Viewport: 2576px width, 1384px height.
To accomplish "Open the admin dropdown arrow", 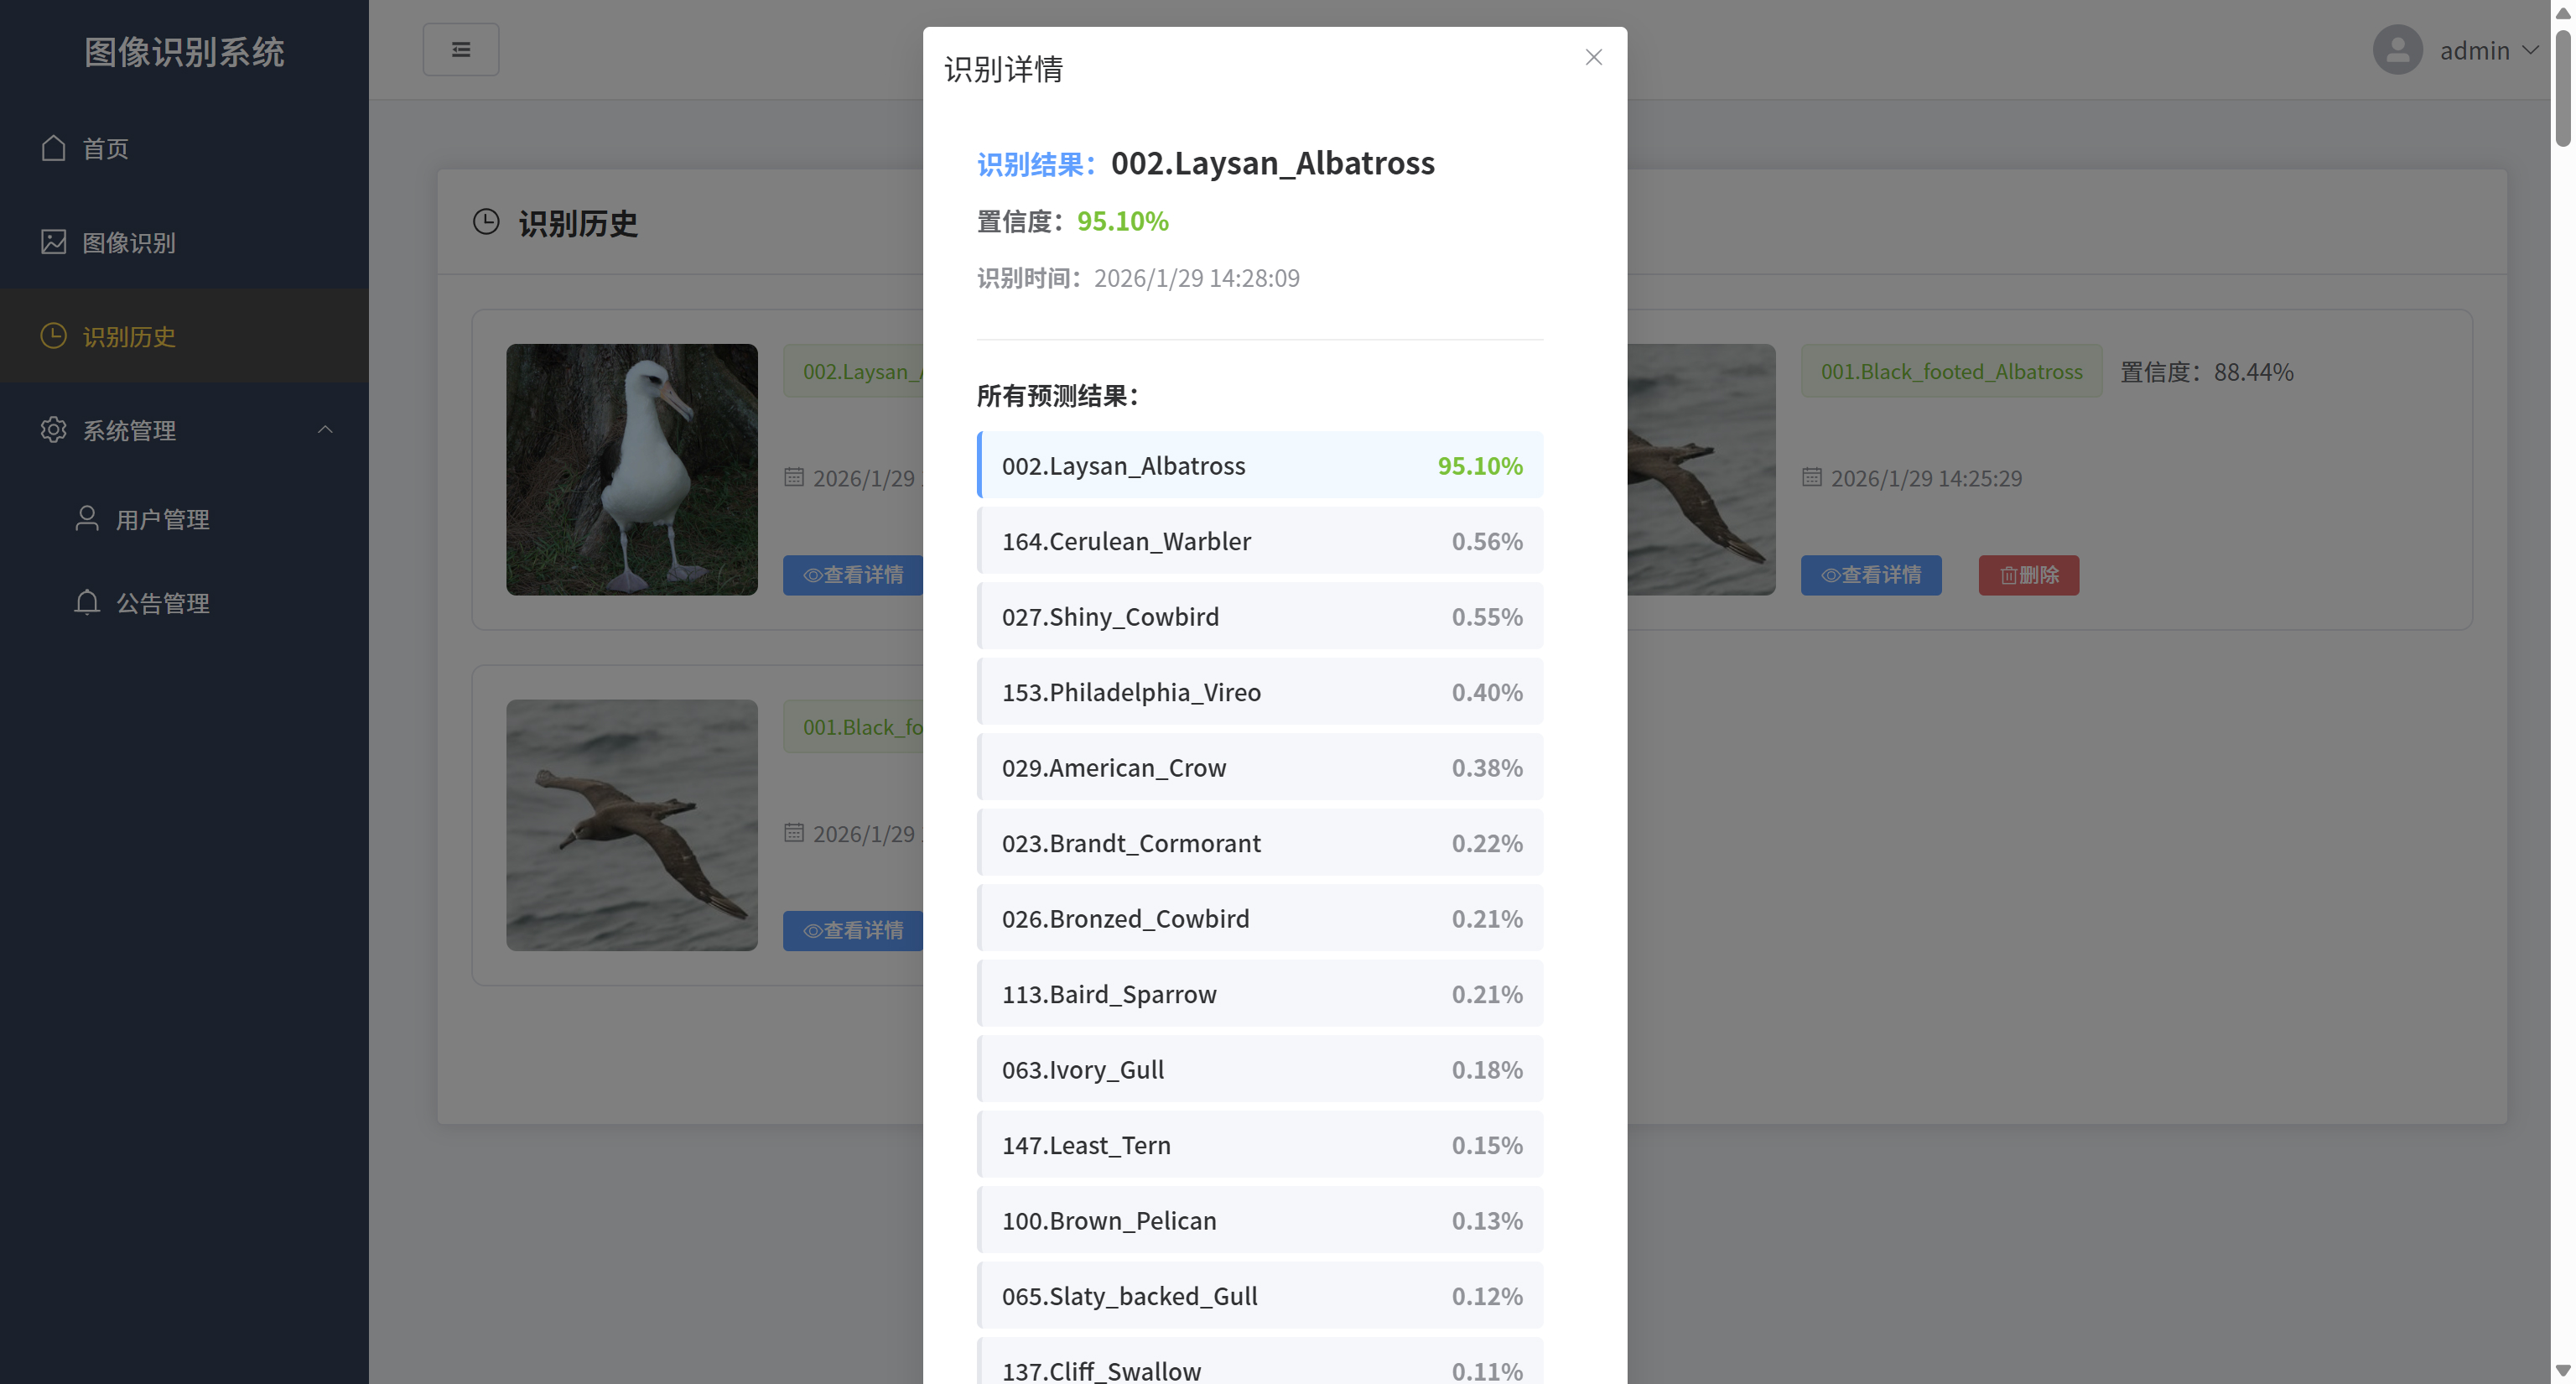I will click(x=2530, y=50).
